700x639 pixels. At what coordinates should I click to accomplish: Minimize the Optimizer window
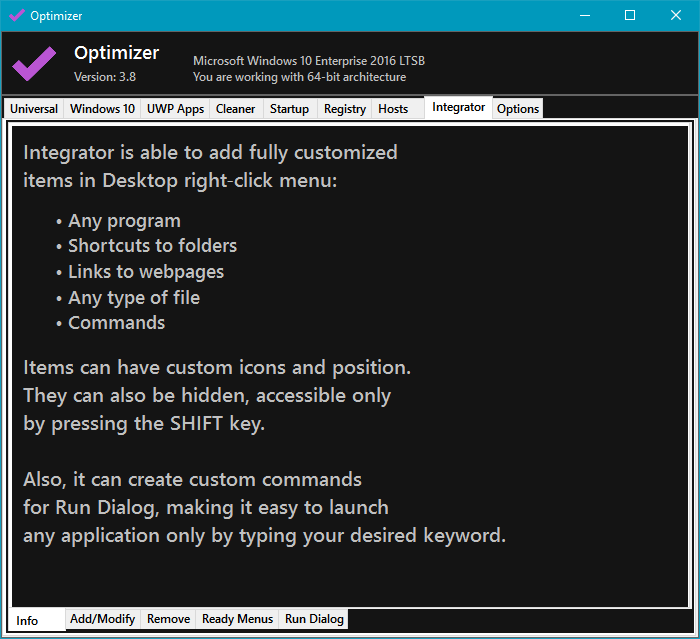point(584,15)
